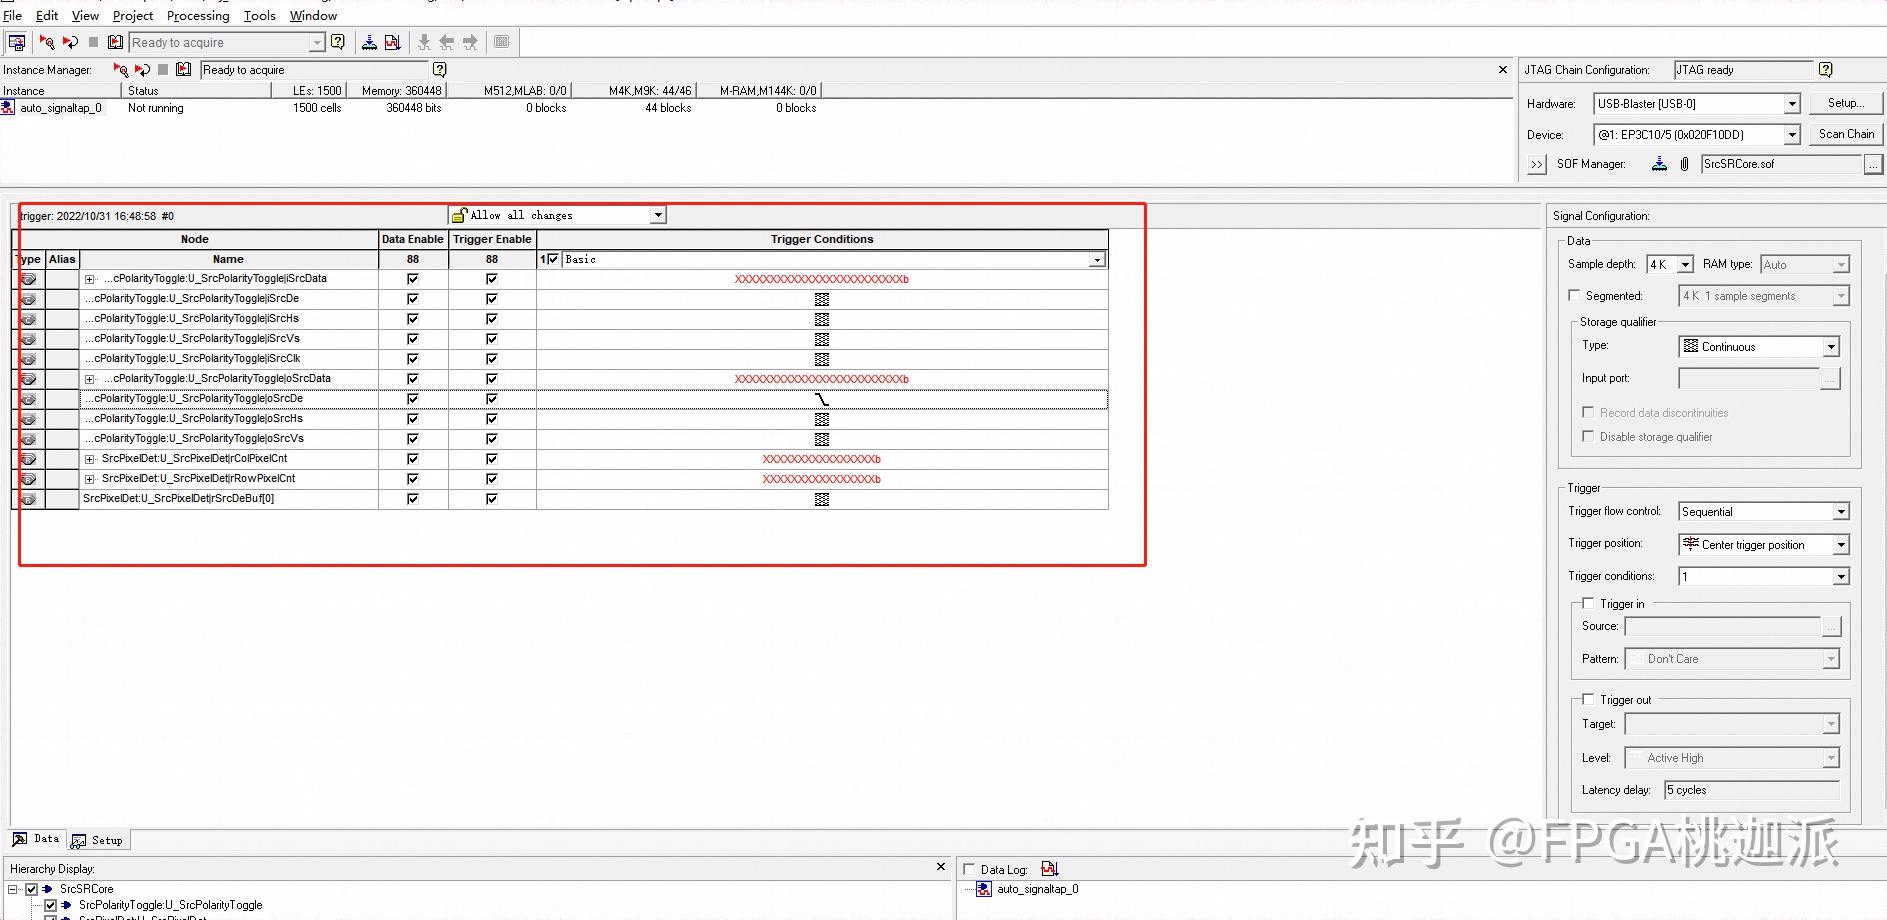Open Instance Manager help icon
This screenshot has height=920, width=1887.
[x=439, y=69]
